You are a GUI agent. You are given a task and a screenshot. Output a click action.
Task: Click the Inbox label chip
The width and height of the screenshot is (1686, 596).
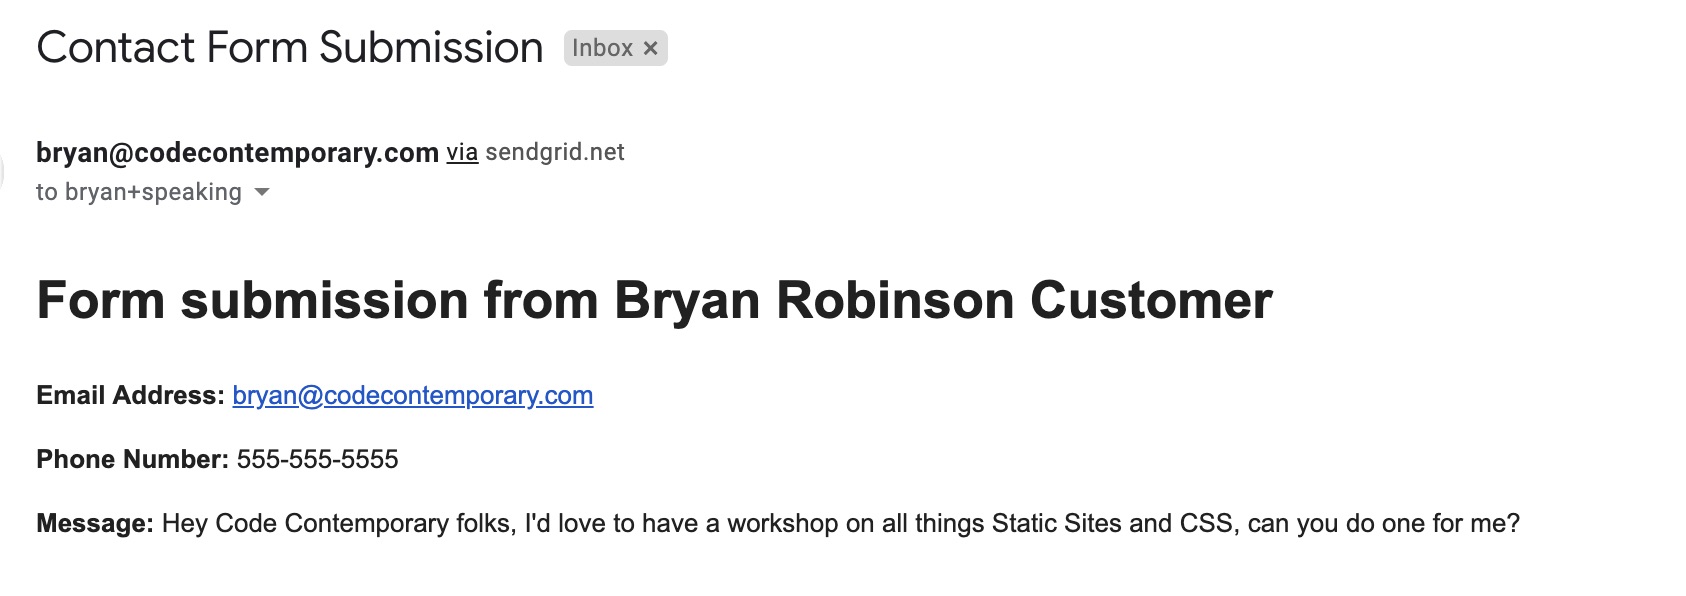pyautogui.click(x=603, y=48)
